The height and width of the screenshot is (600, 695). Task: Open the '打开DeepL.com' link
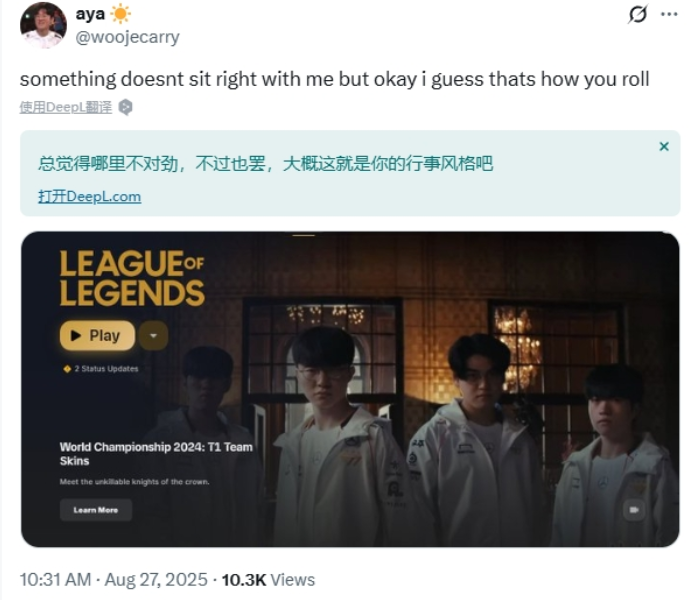[90, 196]
